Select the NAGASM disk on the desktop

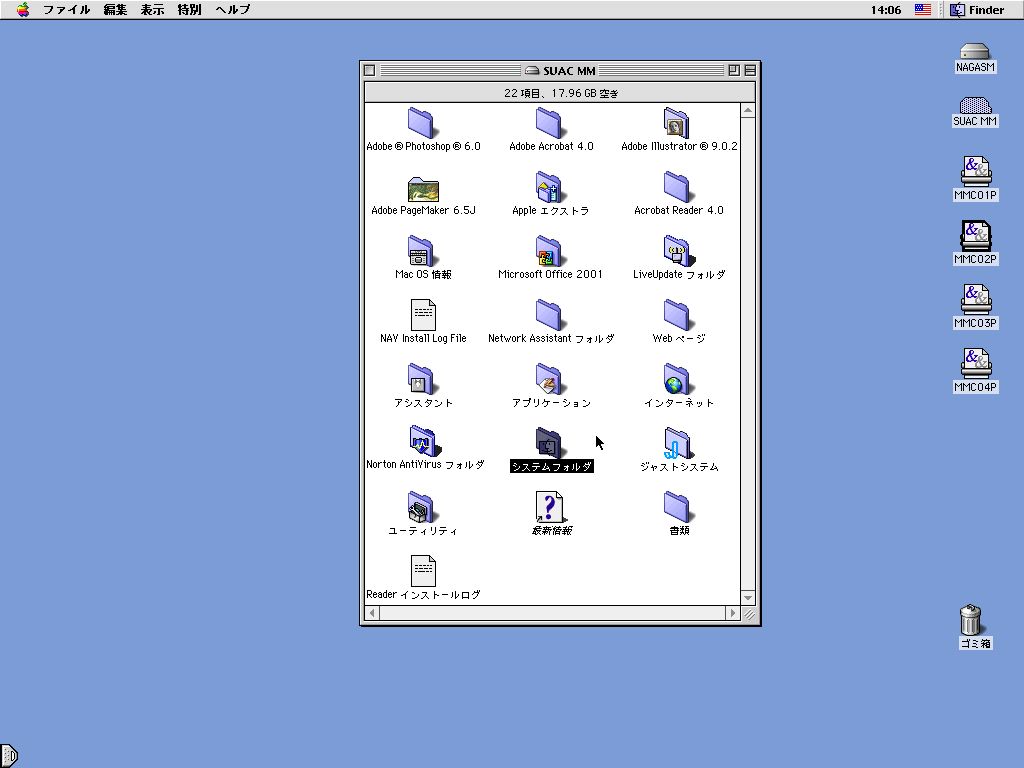[x=974, y=52]
